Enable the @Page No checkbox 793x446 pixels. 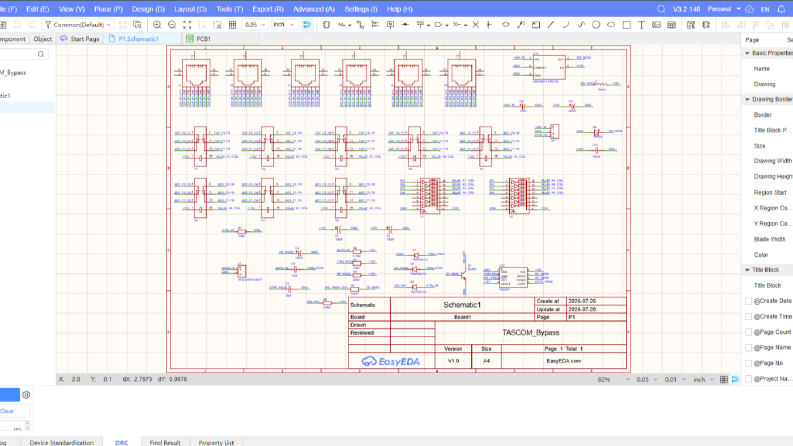[x=748, y=363]
